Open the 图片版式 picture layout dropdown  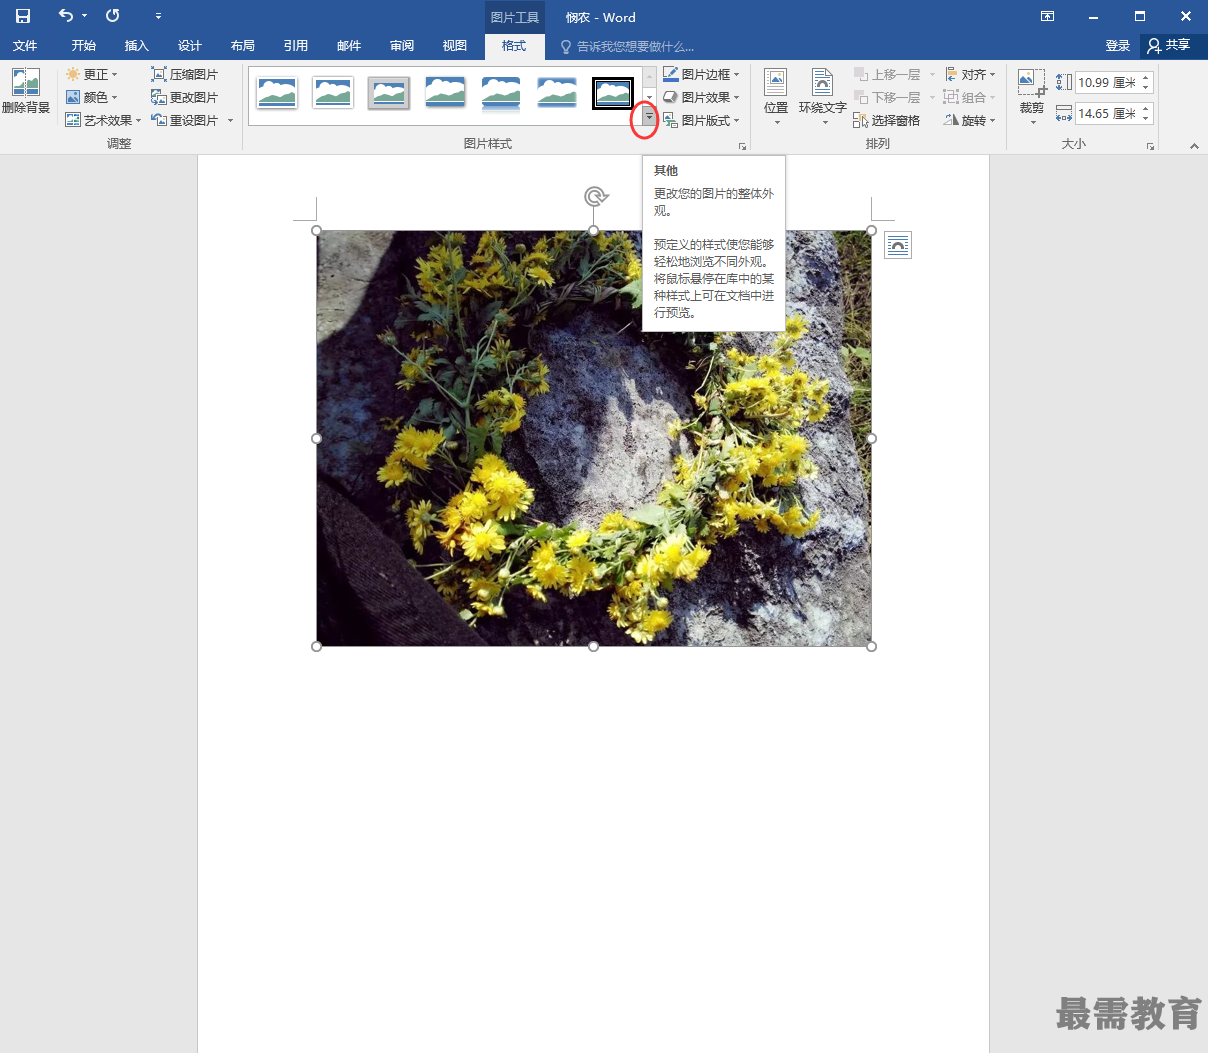coord(702,120)
